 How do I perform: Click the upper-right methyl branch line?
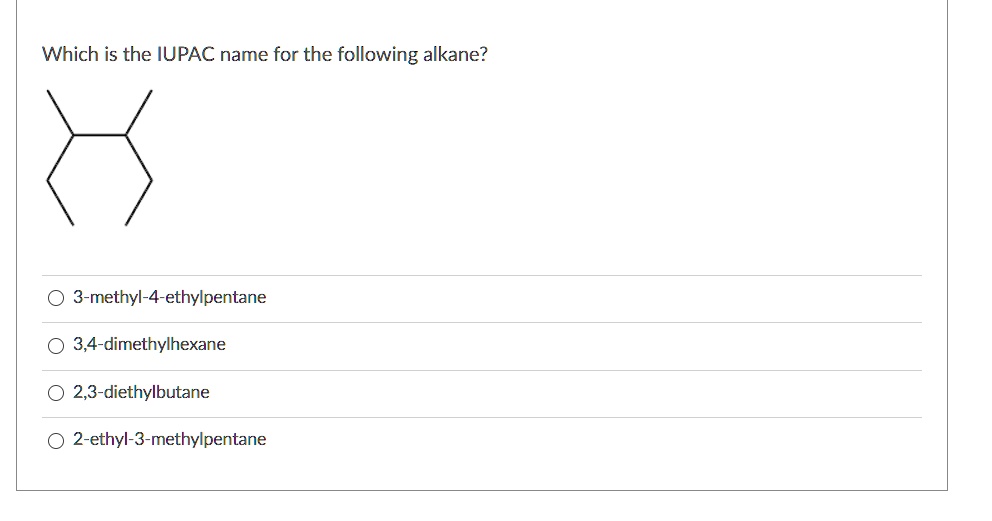pos(138,112)
